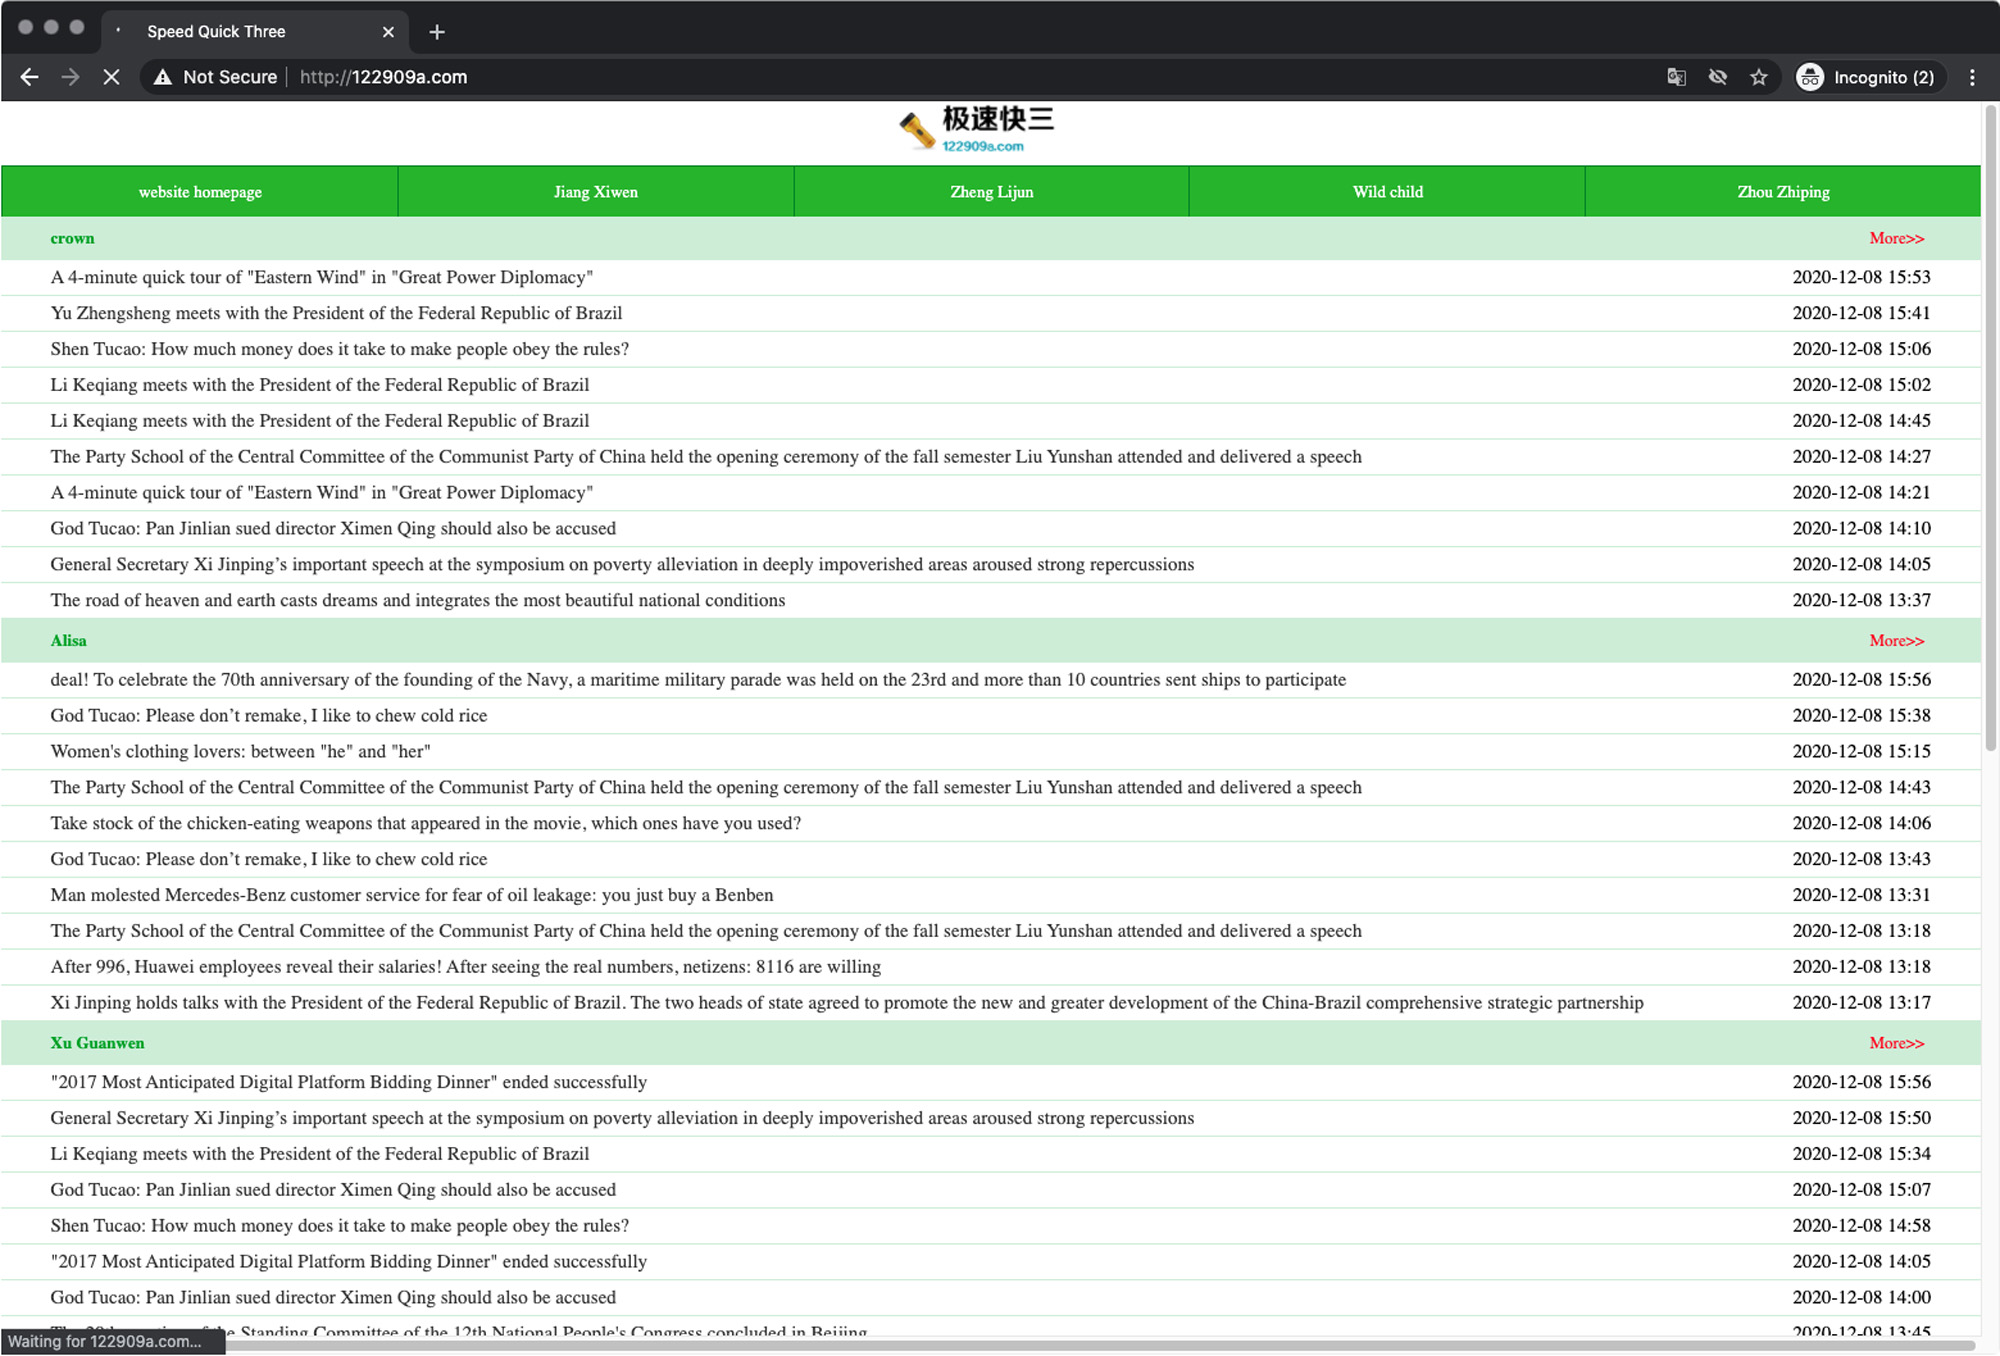
Task: Open Women's clothing lovers article
Action: click(x=240, y=752)
